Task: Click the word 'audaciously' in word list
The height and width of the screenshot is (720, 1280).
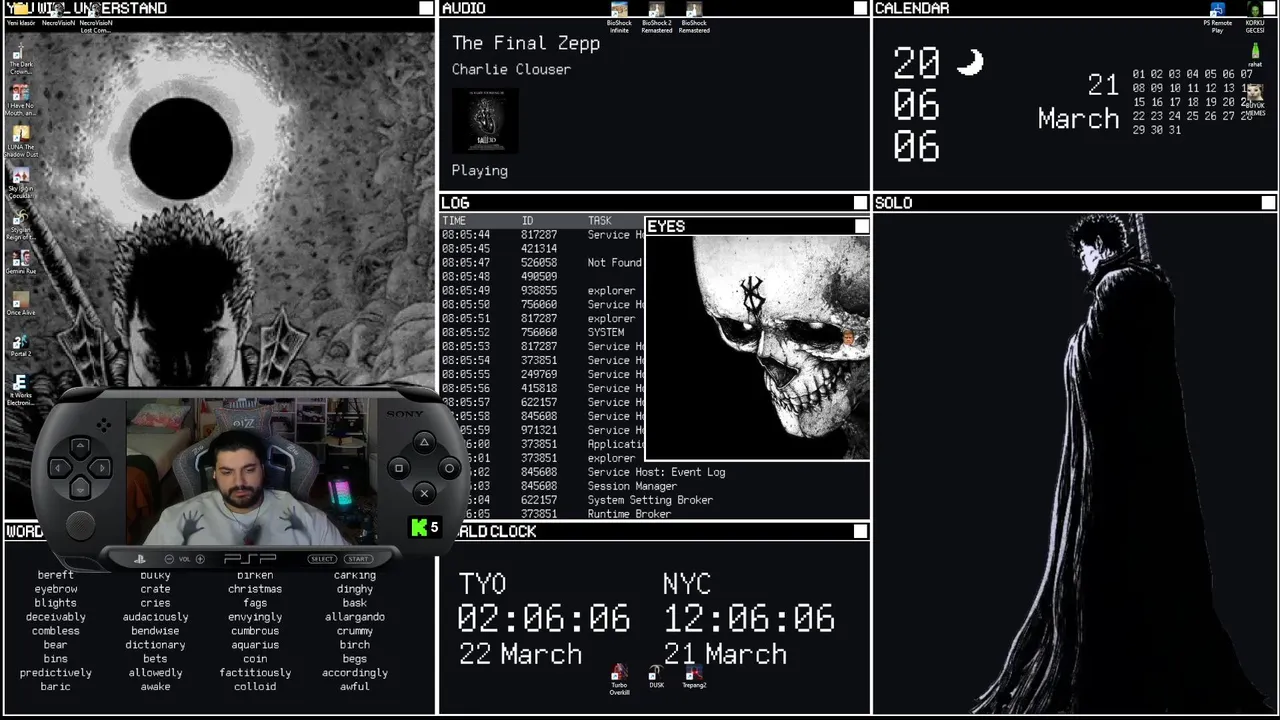Action: [155, 617]
